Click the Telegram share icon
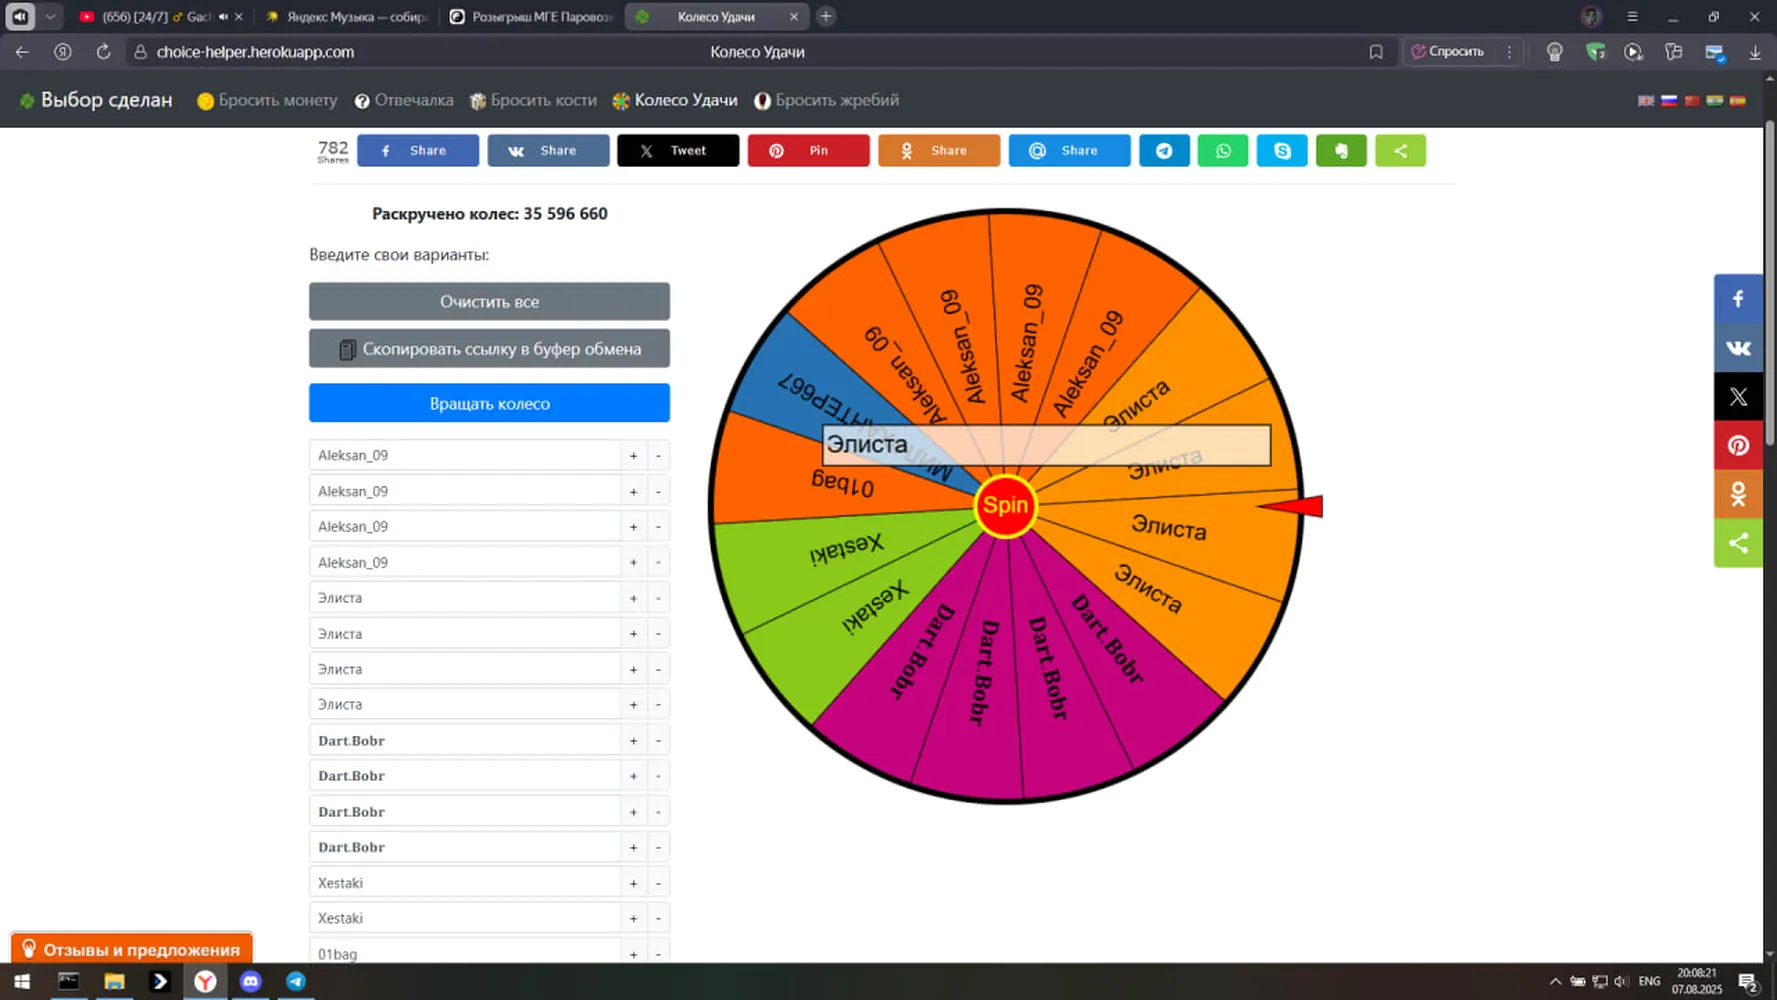 pyautogui.click(x=1164, y=151)
